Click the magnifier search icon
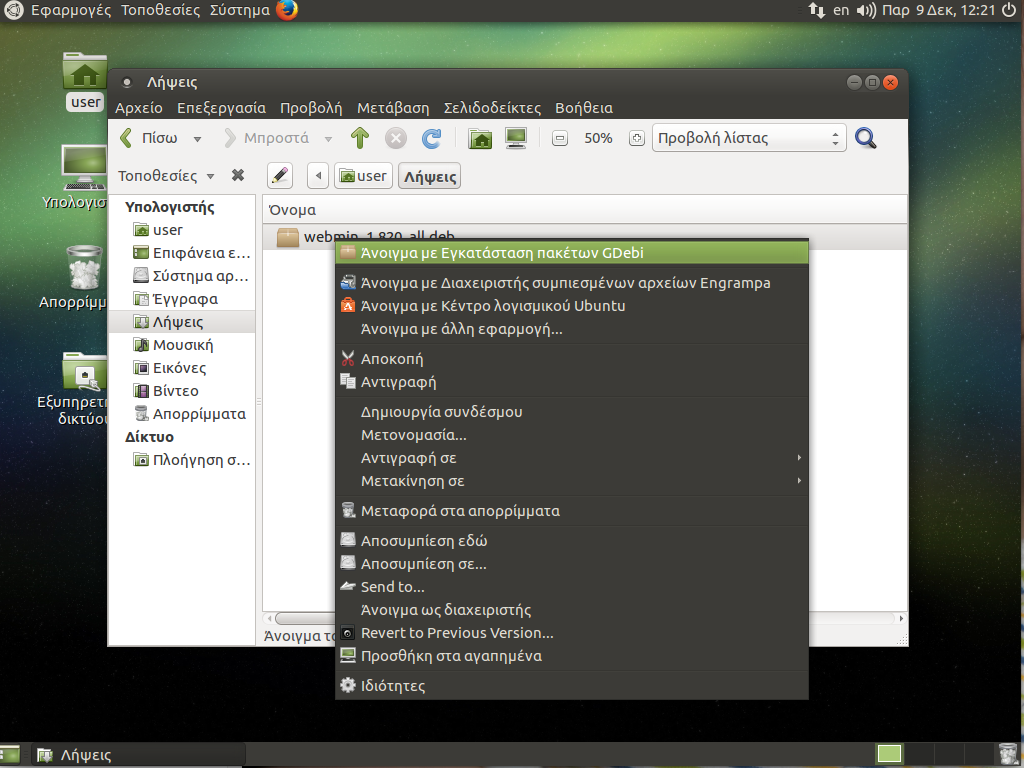Viewport: 1024px width, 768px height. [x=866, y=139]
